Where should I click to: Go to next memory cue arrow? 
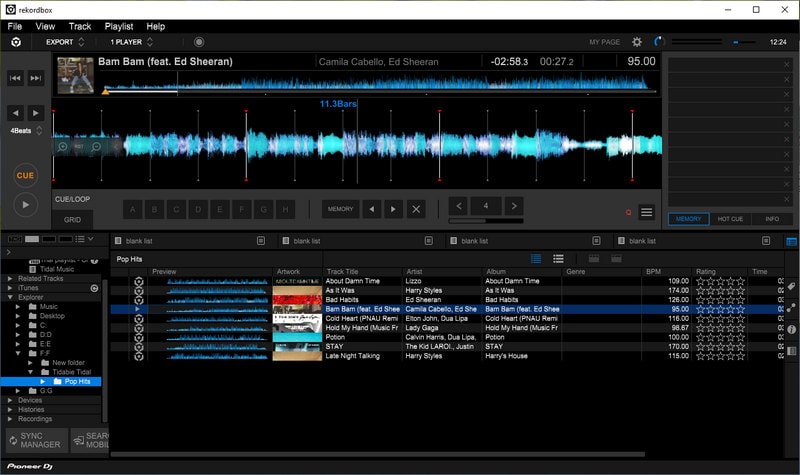(393, 209)
